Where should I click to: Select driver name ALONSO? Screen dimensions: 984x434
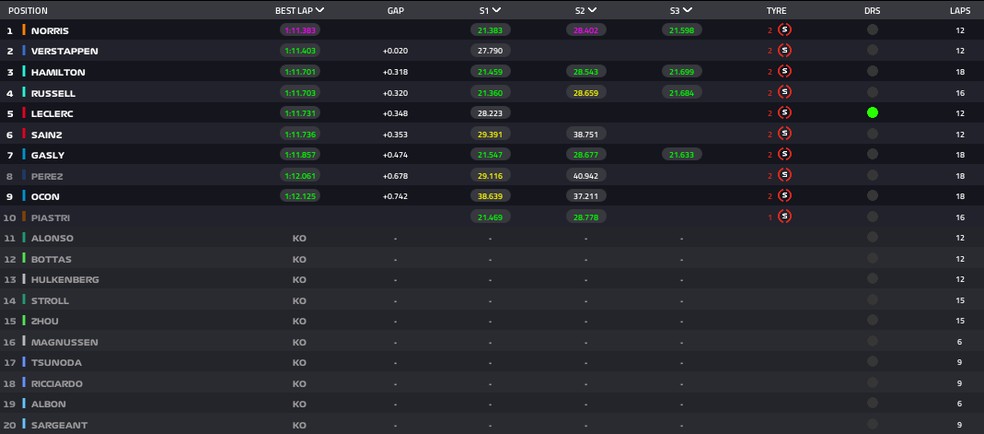(x=52, y=238)
